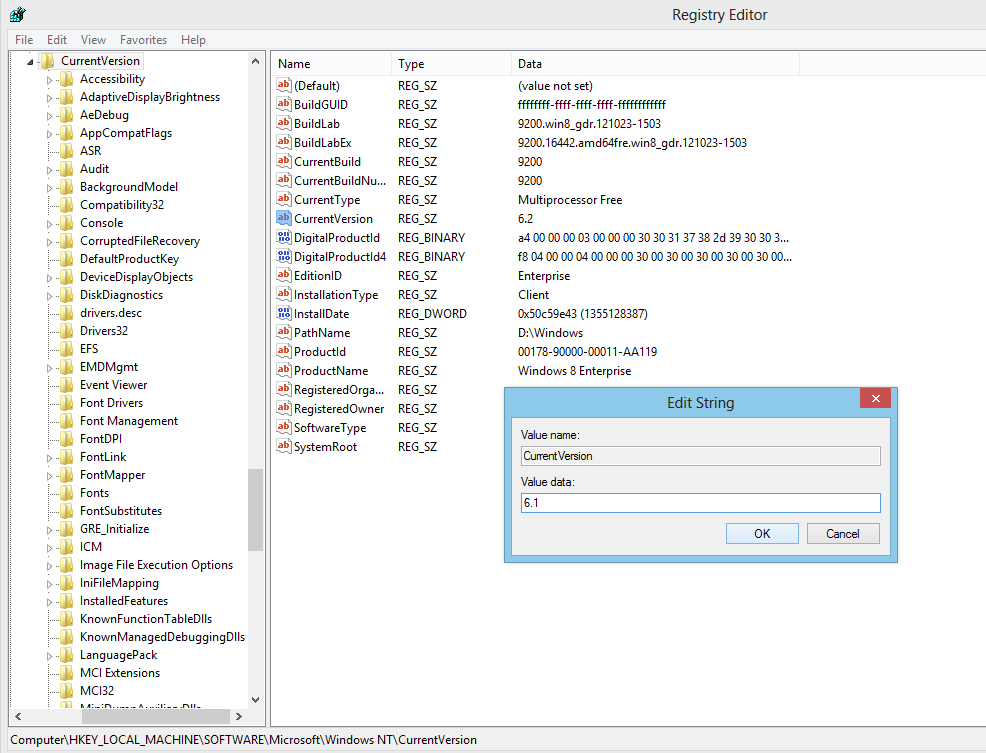Expand the Image File Execution Options key

[x=49, y=566]
